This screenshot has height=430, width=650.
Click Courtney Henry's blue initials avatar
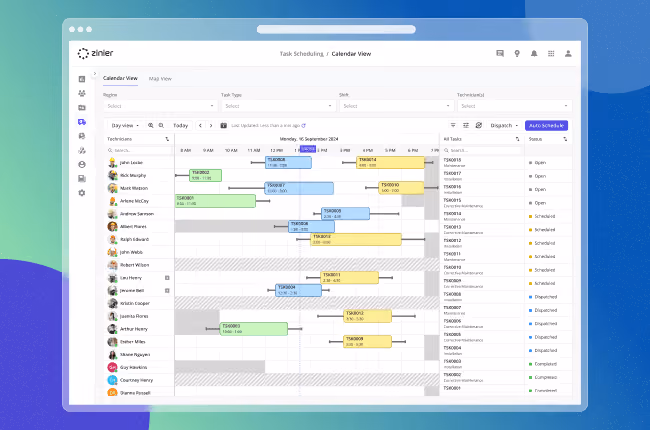(112, 380)
